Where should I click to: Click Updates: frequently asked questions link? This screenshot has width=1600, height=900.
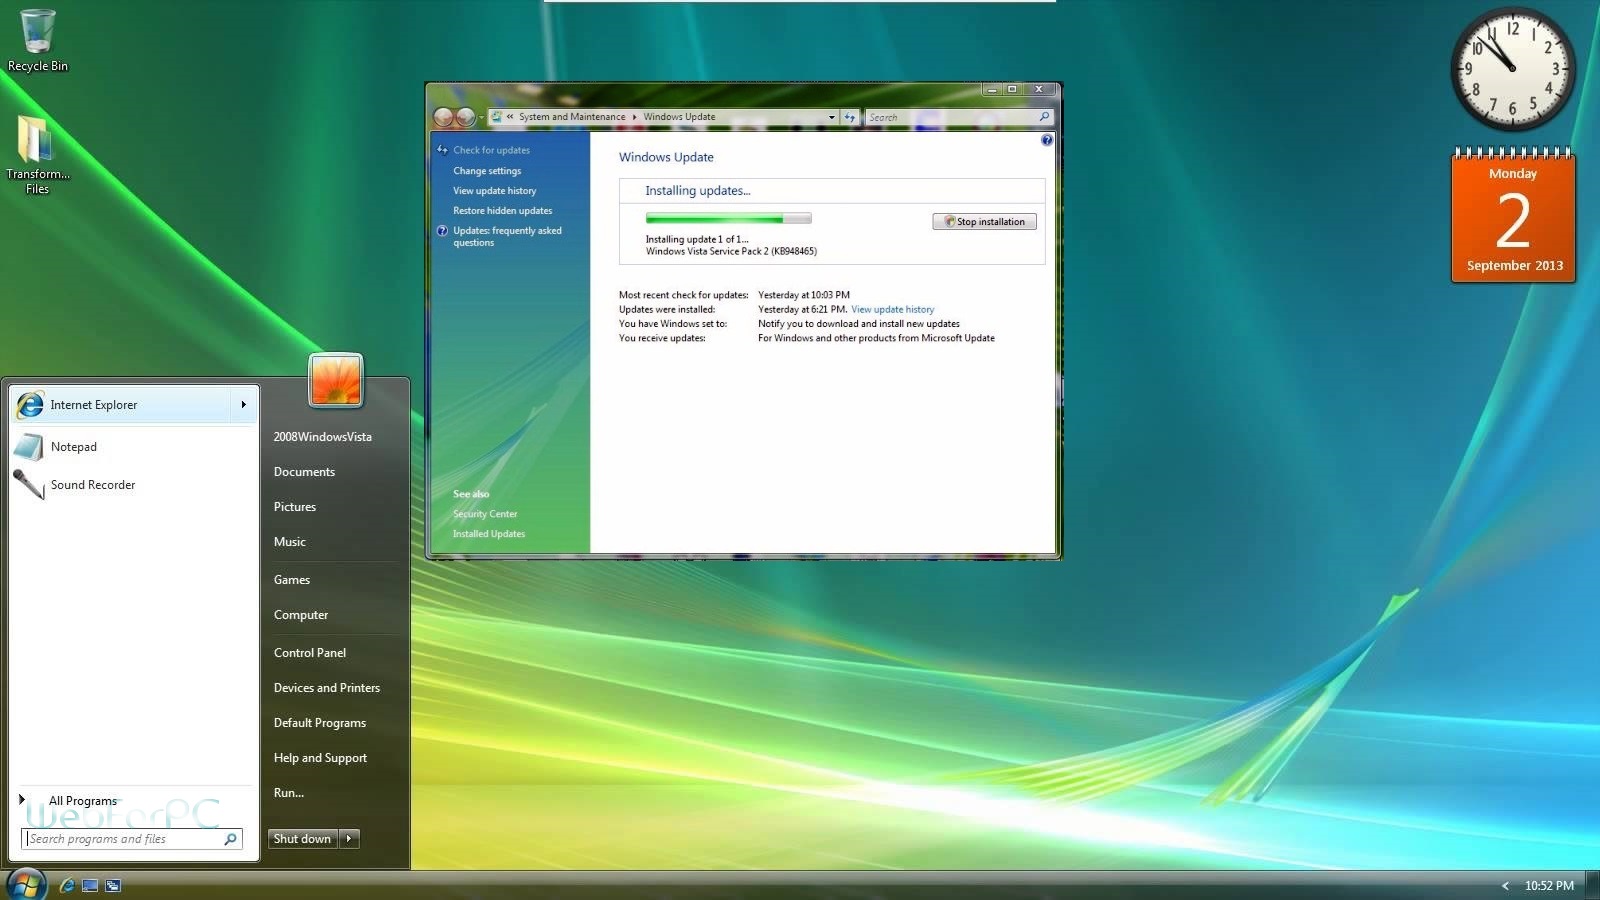click(x=507, y=237)
